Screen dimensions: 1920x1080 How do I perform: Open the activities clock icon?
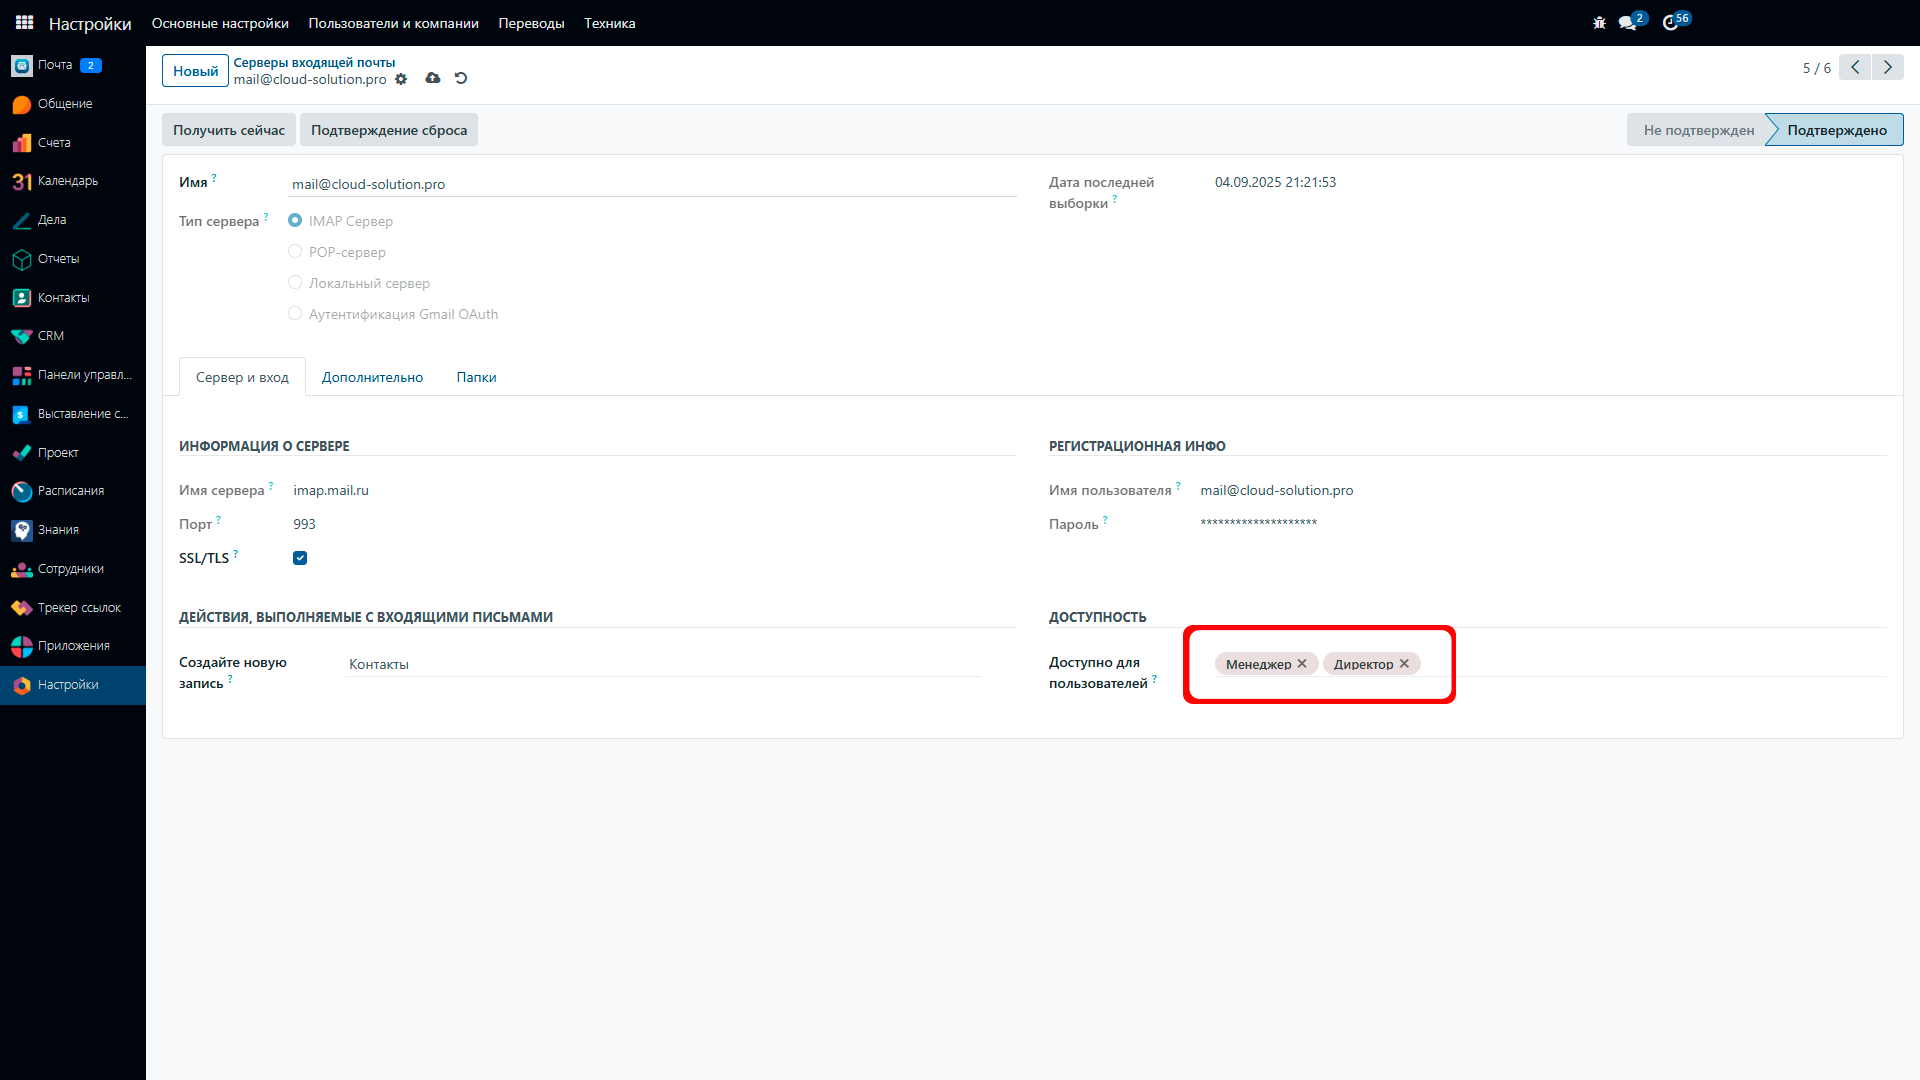pyautogui.click(x=1670, y=23)
